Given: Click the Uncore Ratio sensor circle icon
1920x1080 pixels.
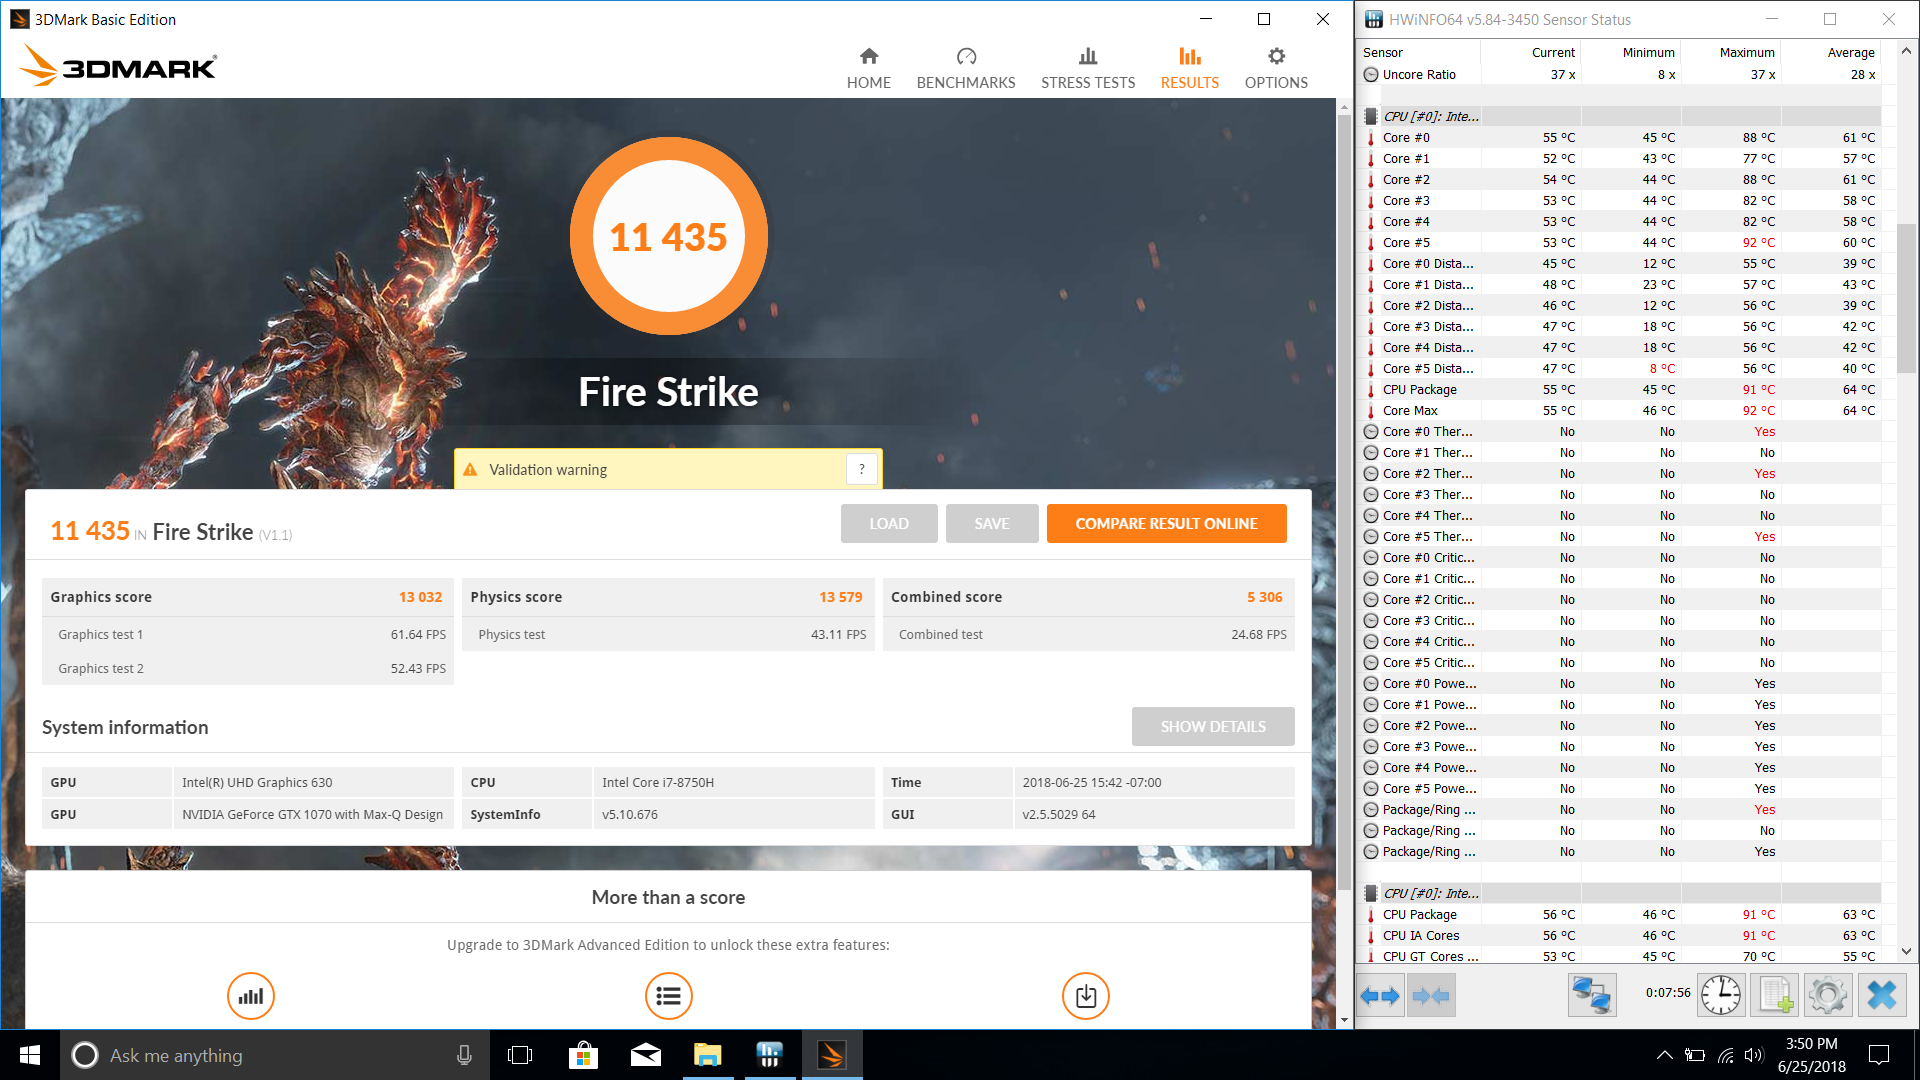Looking at the screenshot, I should (x=1371, y=75).
